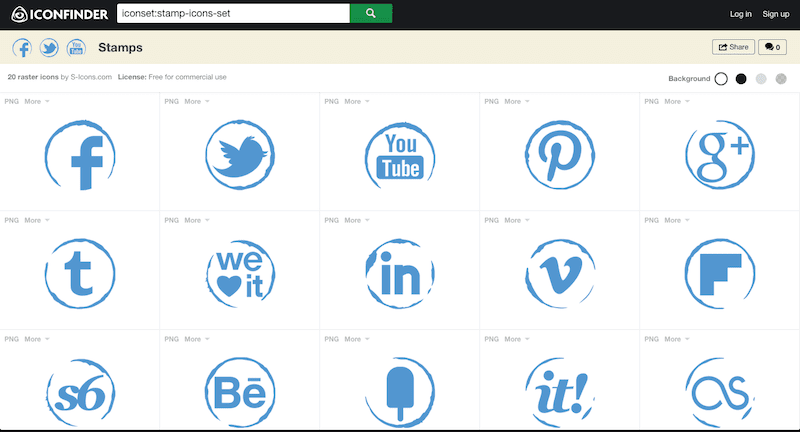This screenshot has height=432, width=800.
Task: Select the Twitter bird stamp icon
Action: [x=240, y=156]
